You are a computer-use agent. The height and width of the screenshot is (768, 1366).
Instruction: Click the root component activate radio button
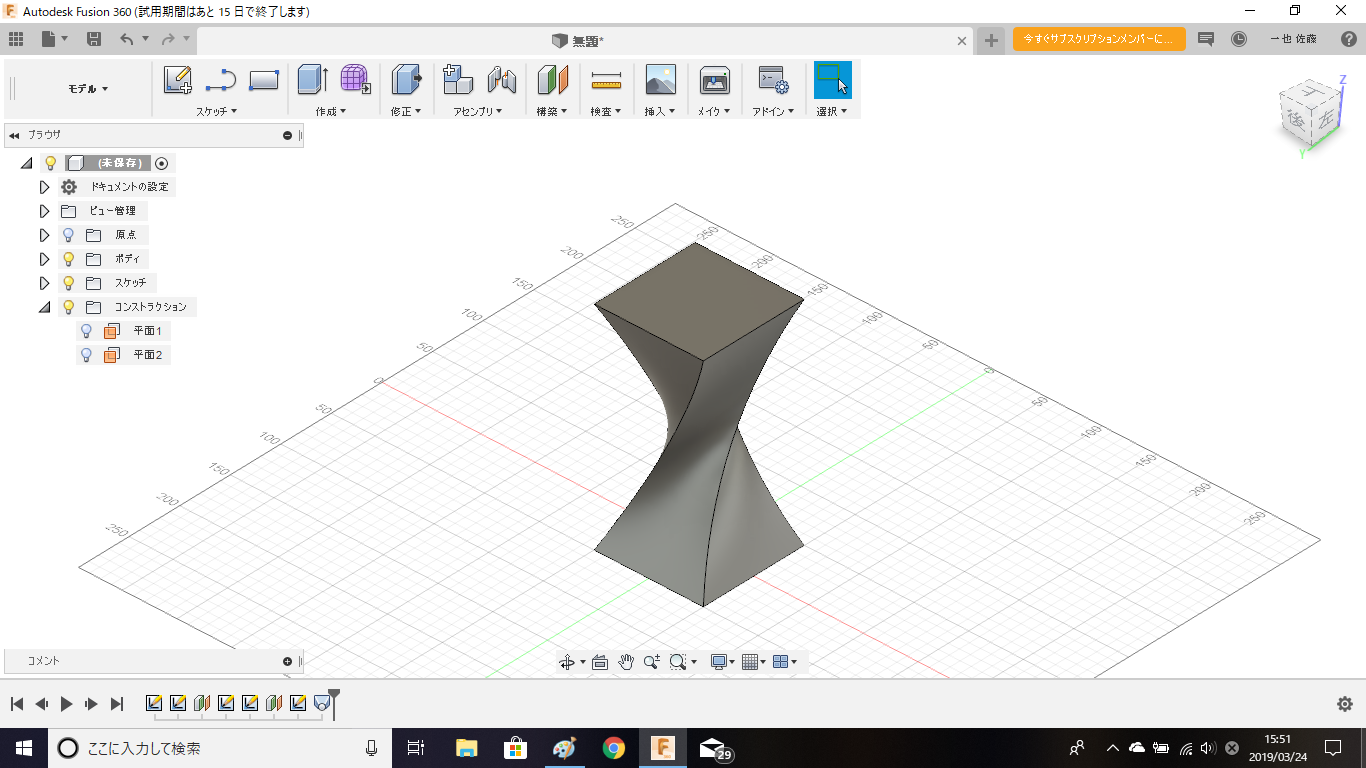coord(162,163)
